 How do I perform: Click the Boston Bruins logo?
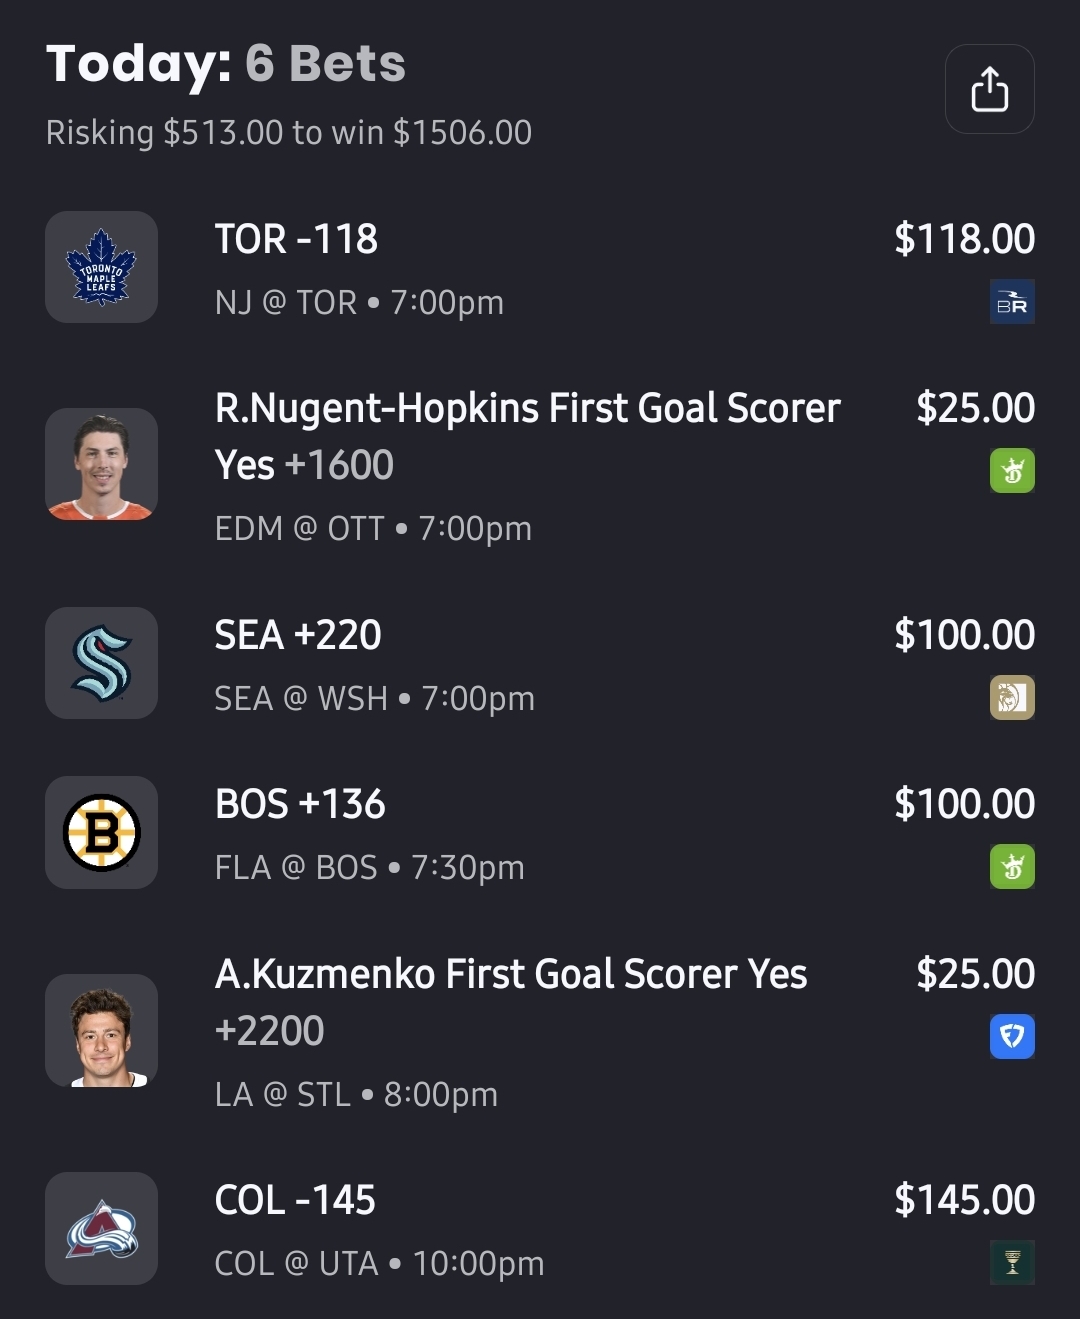pyautogui.click(x=101, y=832)
